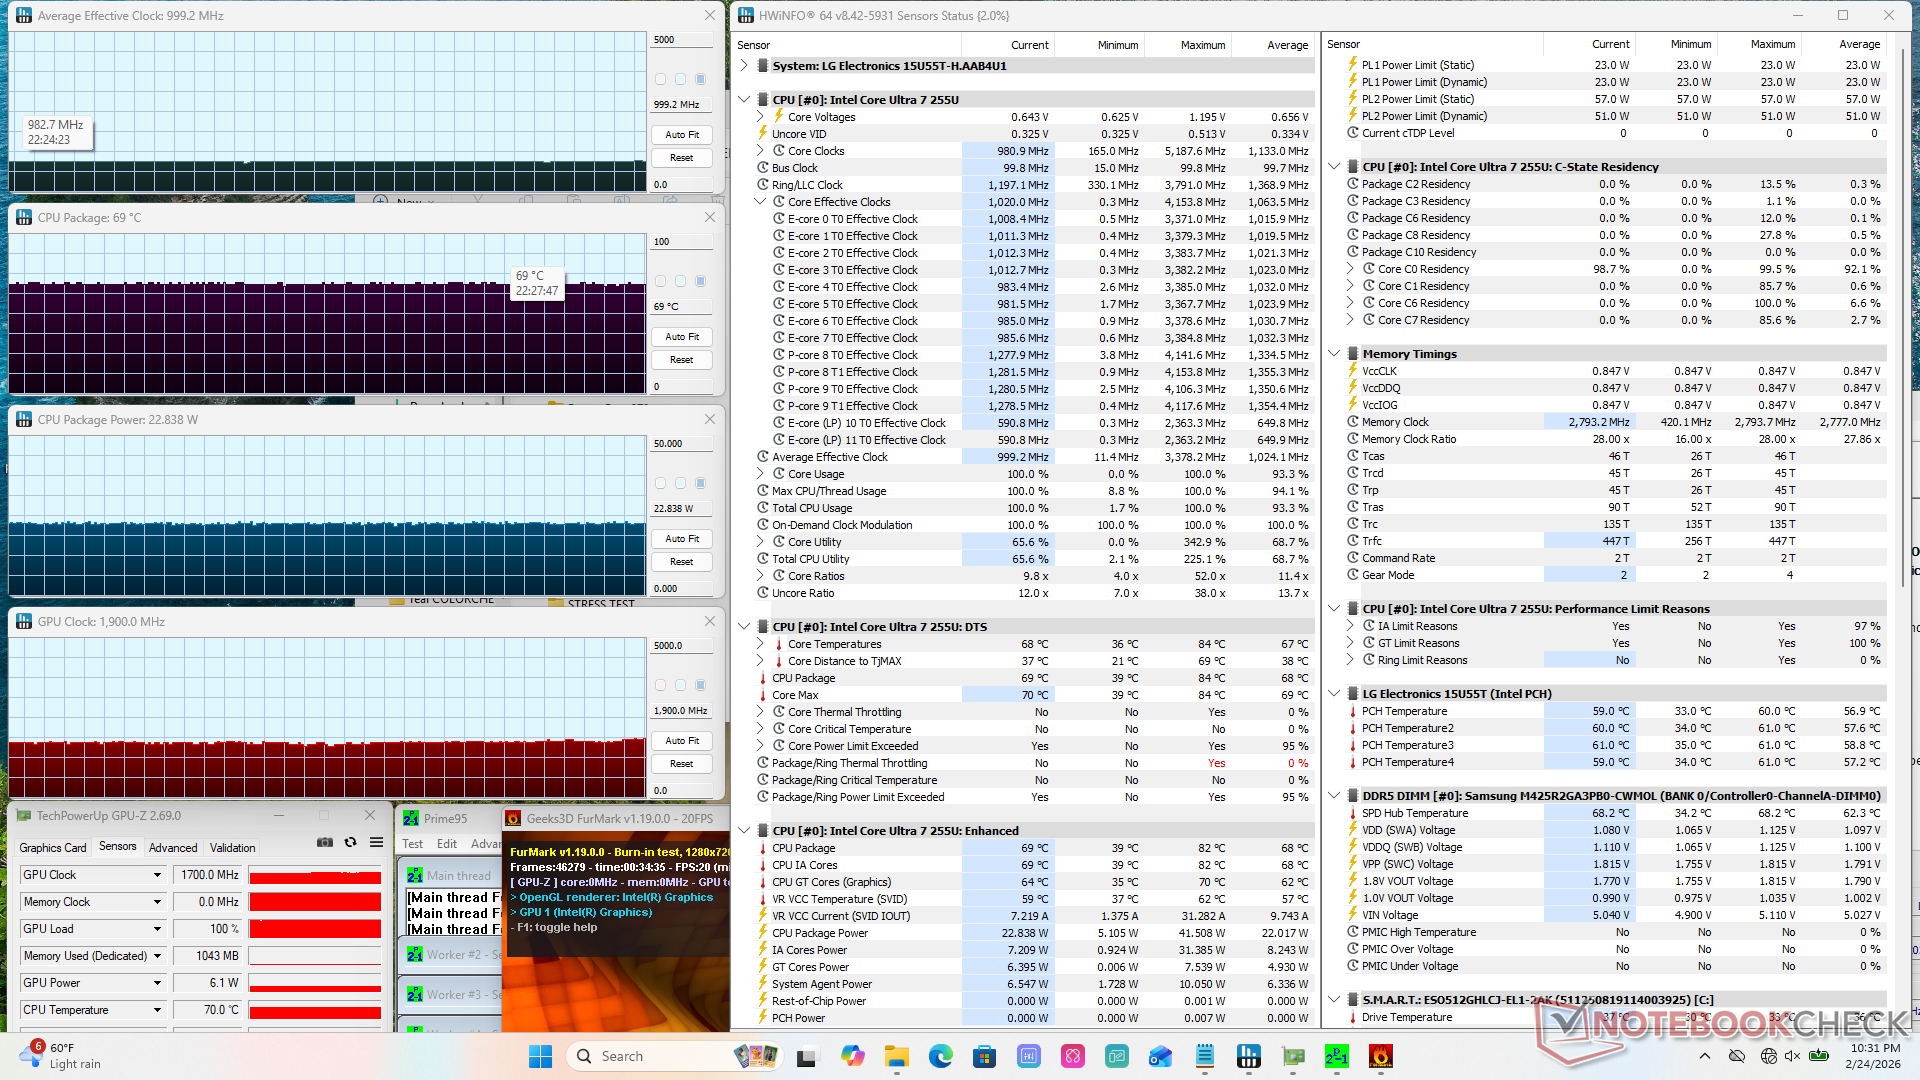
Task: Click the muted volume tray icon
Action: (1792, 1056)
